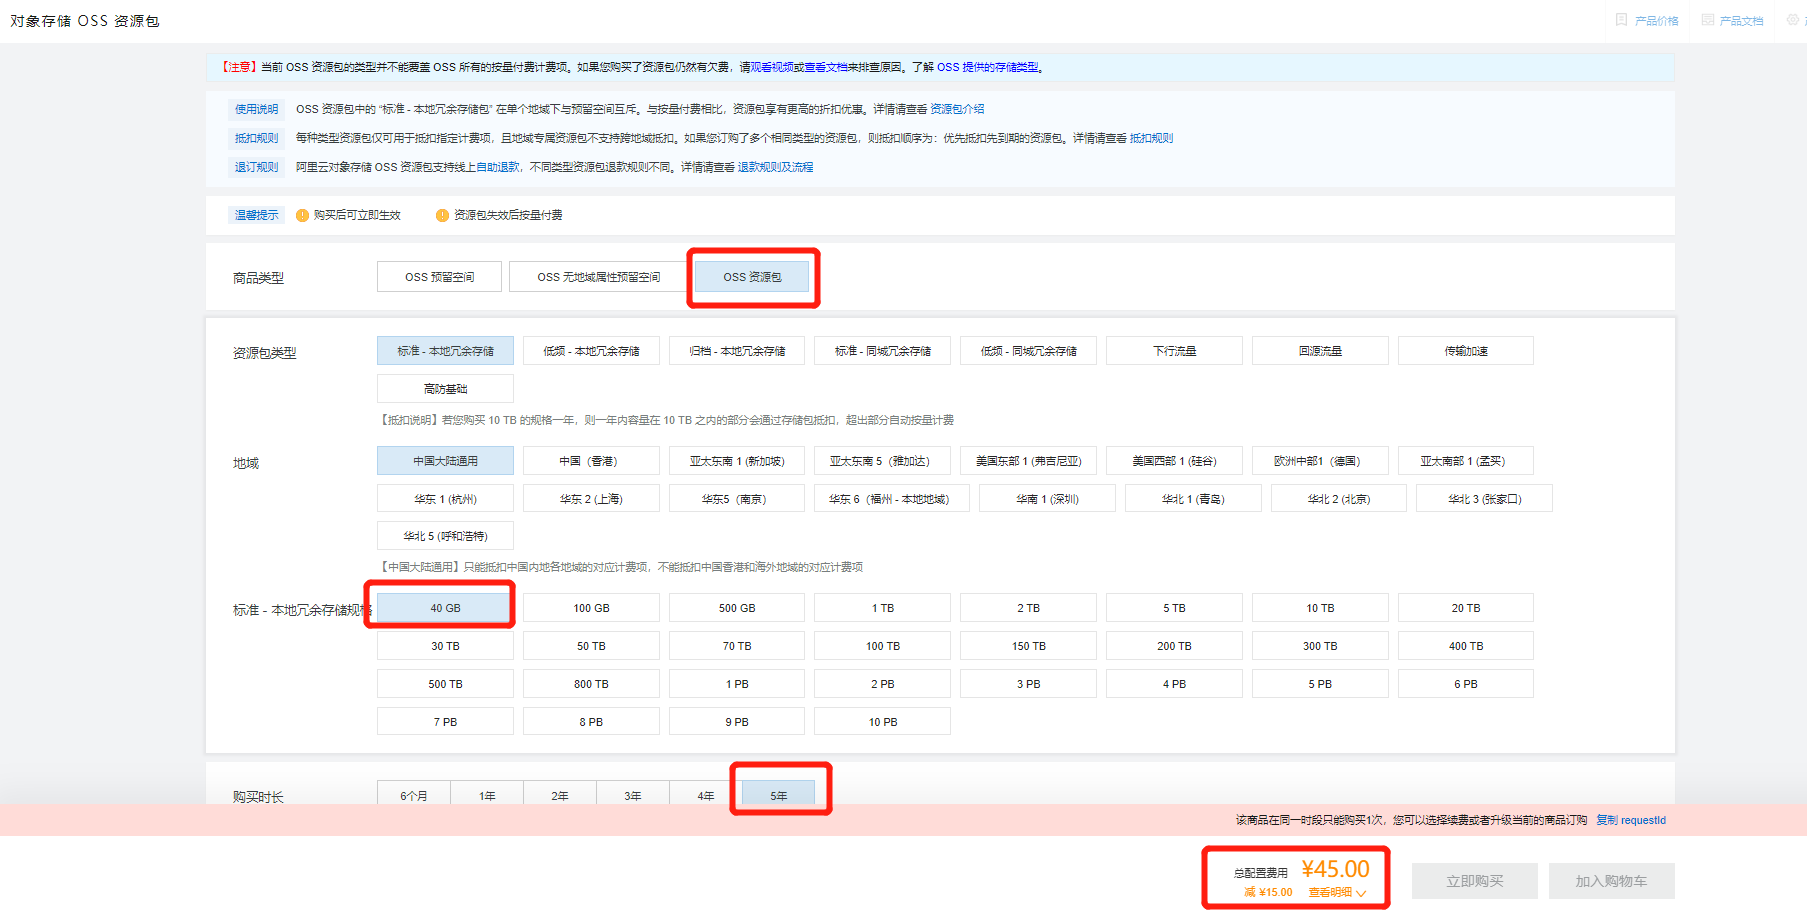Select the 100 GB storage size option
Viewport: 1807px width, 917px height.
(x=591, y=608)
